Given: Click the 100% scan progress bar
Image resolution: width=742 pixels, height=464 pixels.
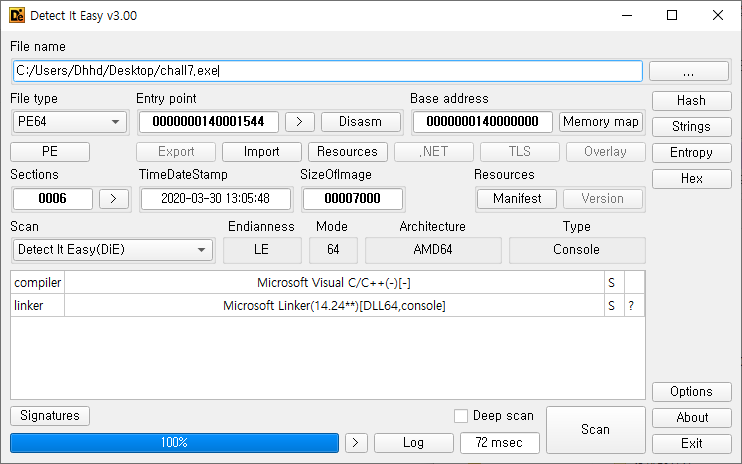Looking at the screenshot, I should 174,443.
